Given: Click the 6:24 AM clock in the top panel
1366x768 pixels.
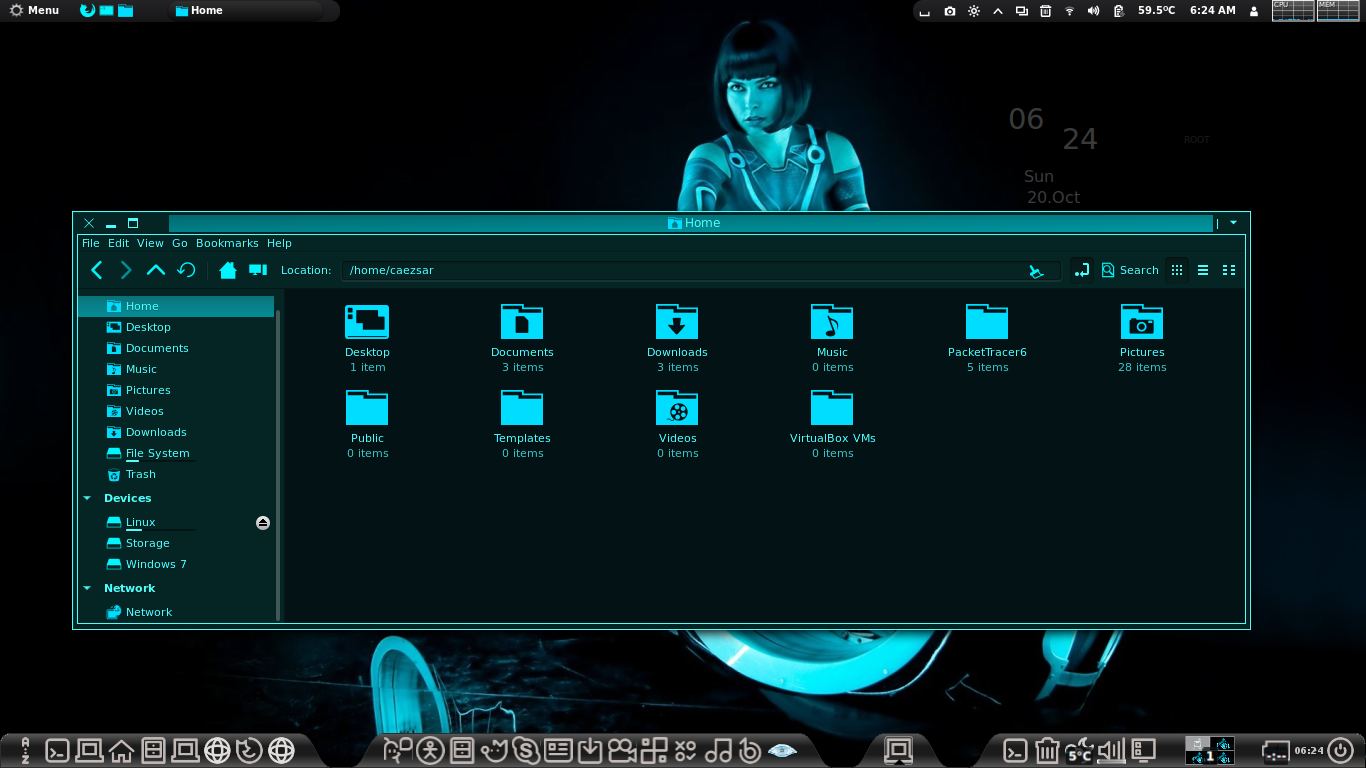Looking at the screenshot, I should click(1212, 11).
